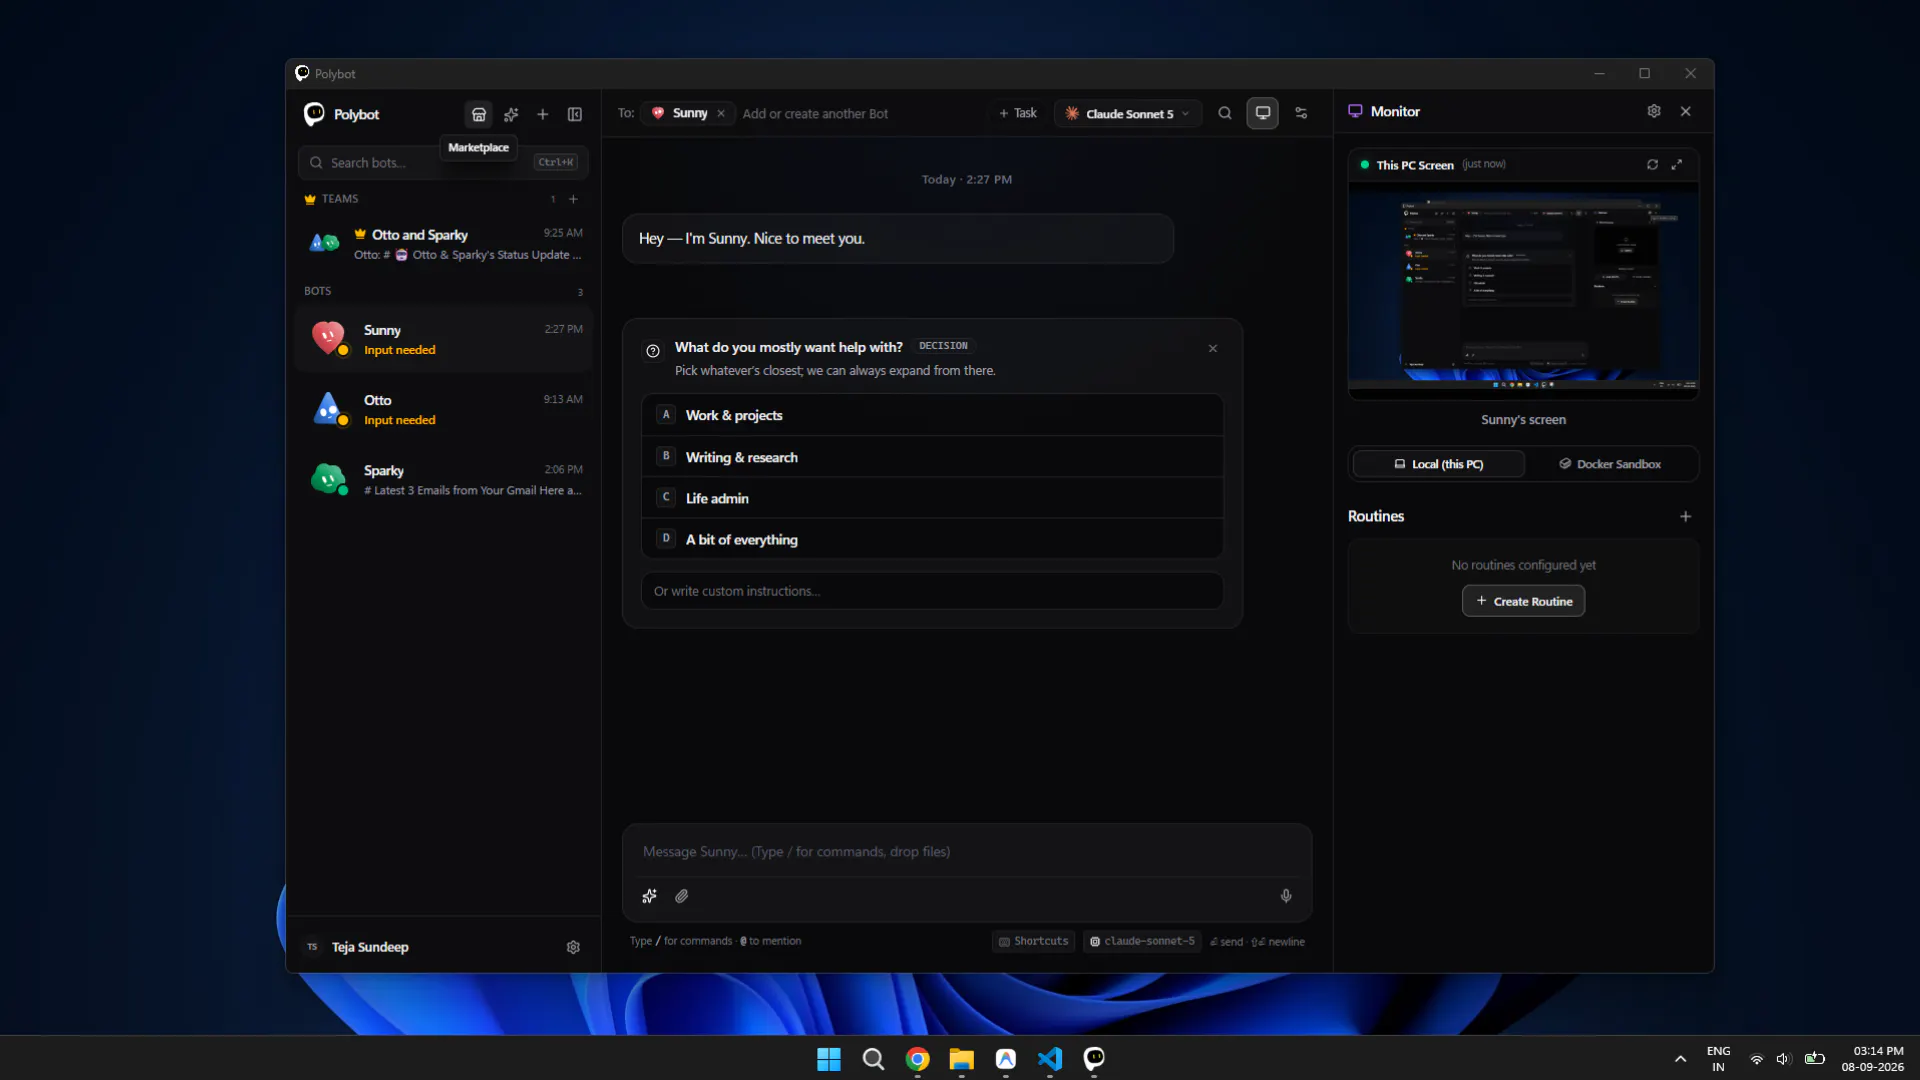Start voice input with microphone icon
1920x1080 pixels.
pos(1286,896)
